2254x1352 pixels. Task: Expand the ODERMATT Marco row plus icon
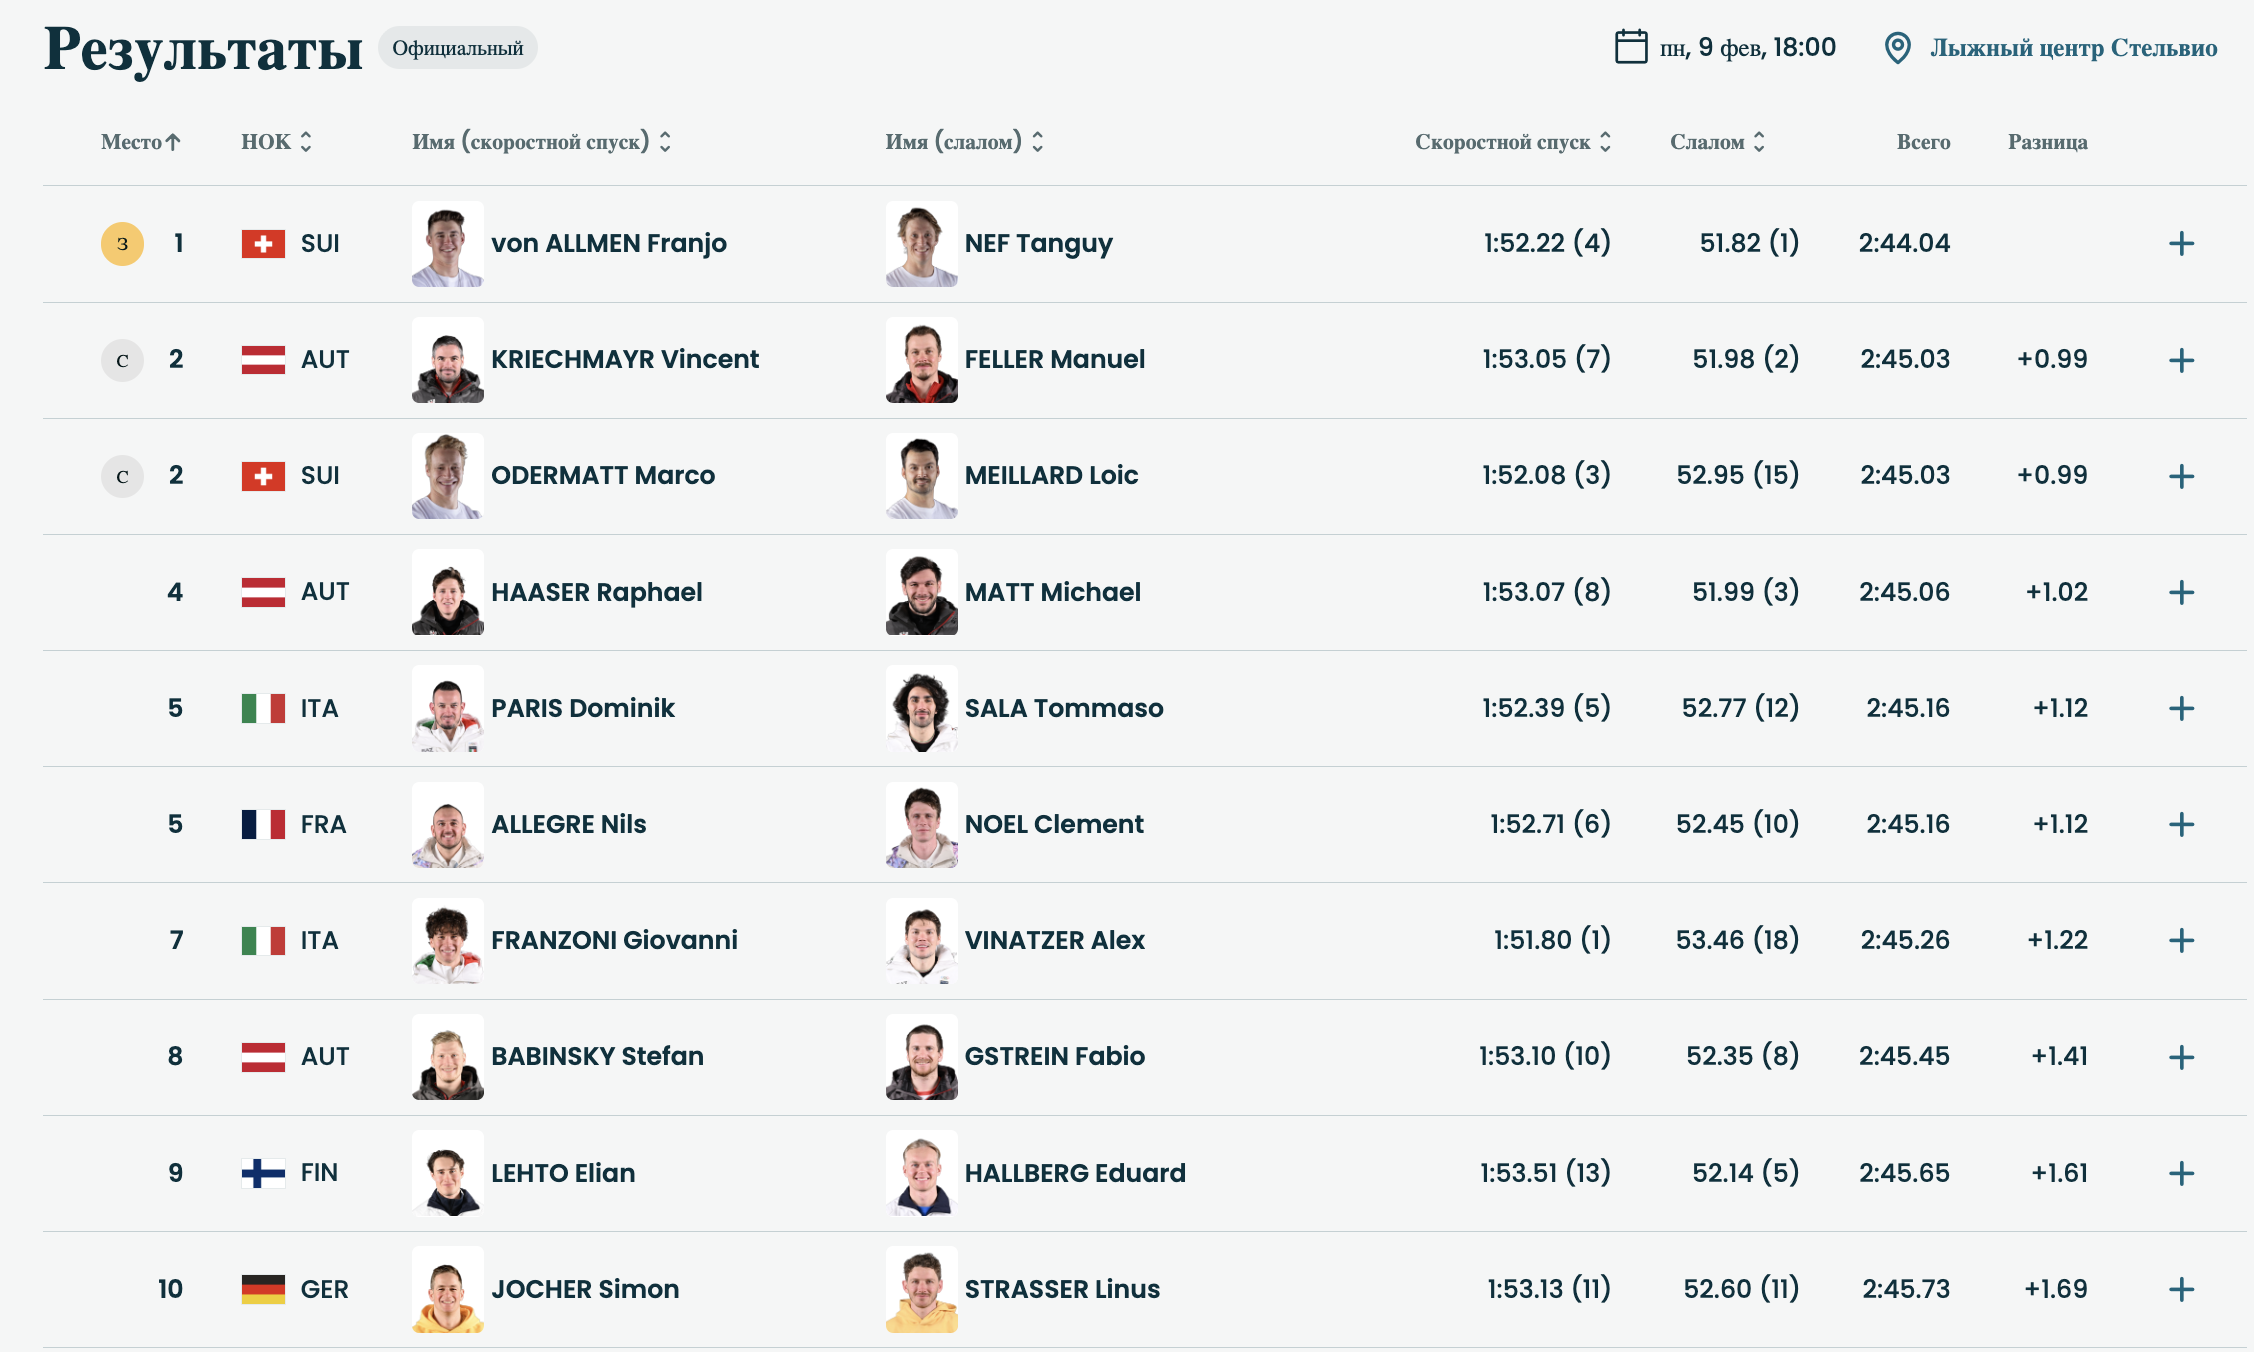[2181, 476]
